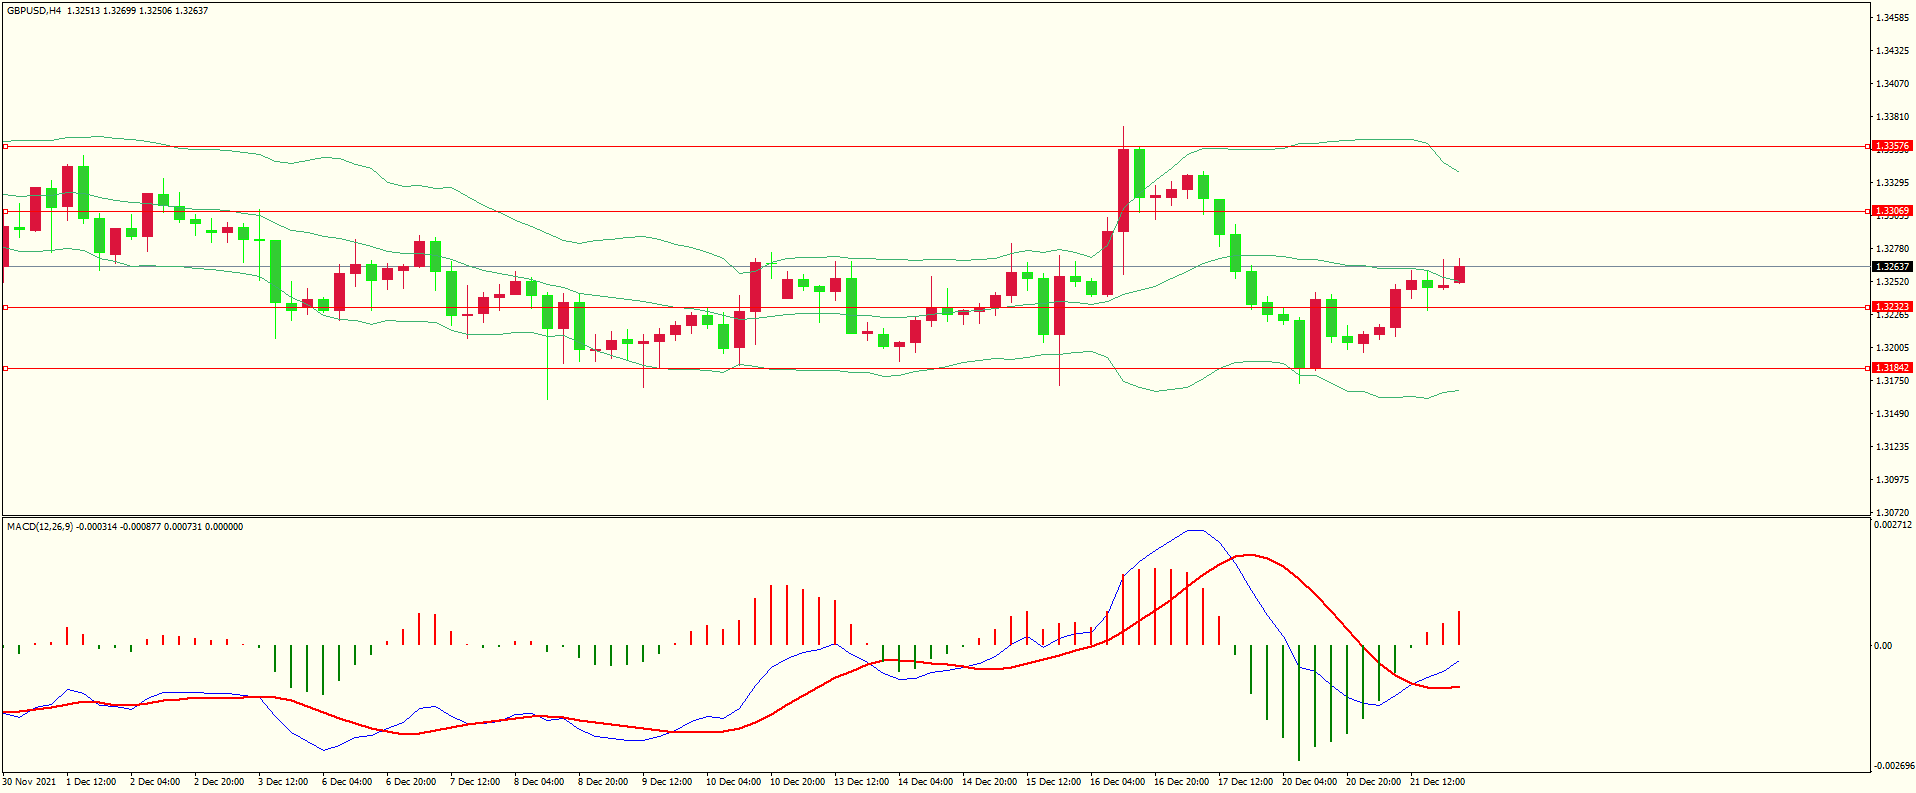Click the 1.32005 price axis label
Screen dimensions: 1916x793
pos(1892,348)
